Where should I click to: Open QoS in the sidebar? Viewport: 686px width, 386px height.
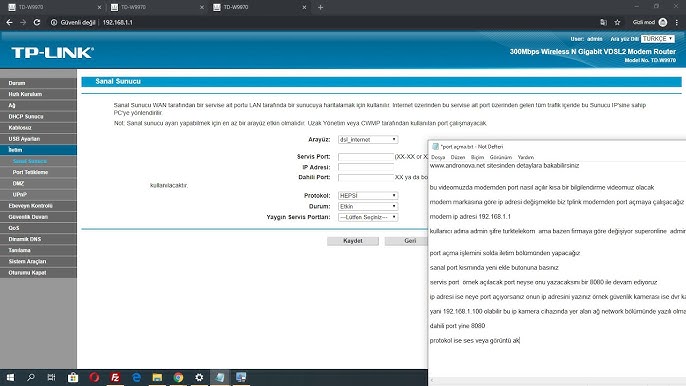point(38,228)
